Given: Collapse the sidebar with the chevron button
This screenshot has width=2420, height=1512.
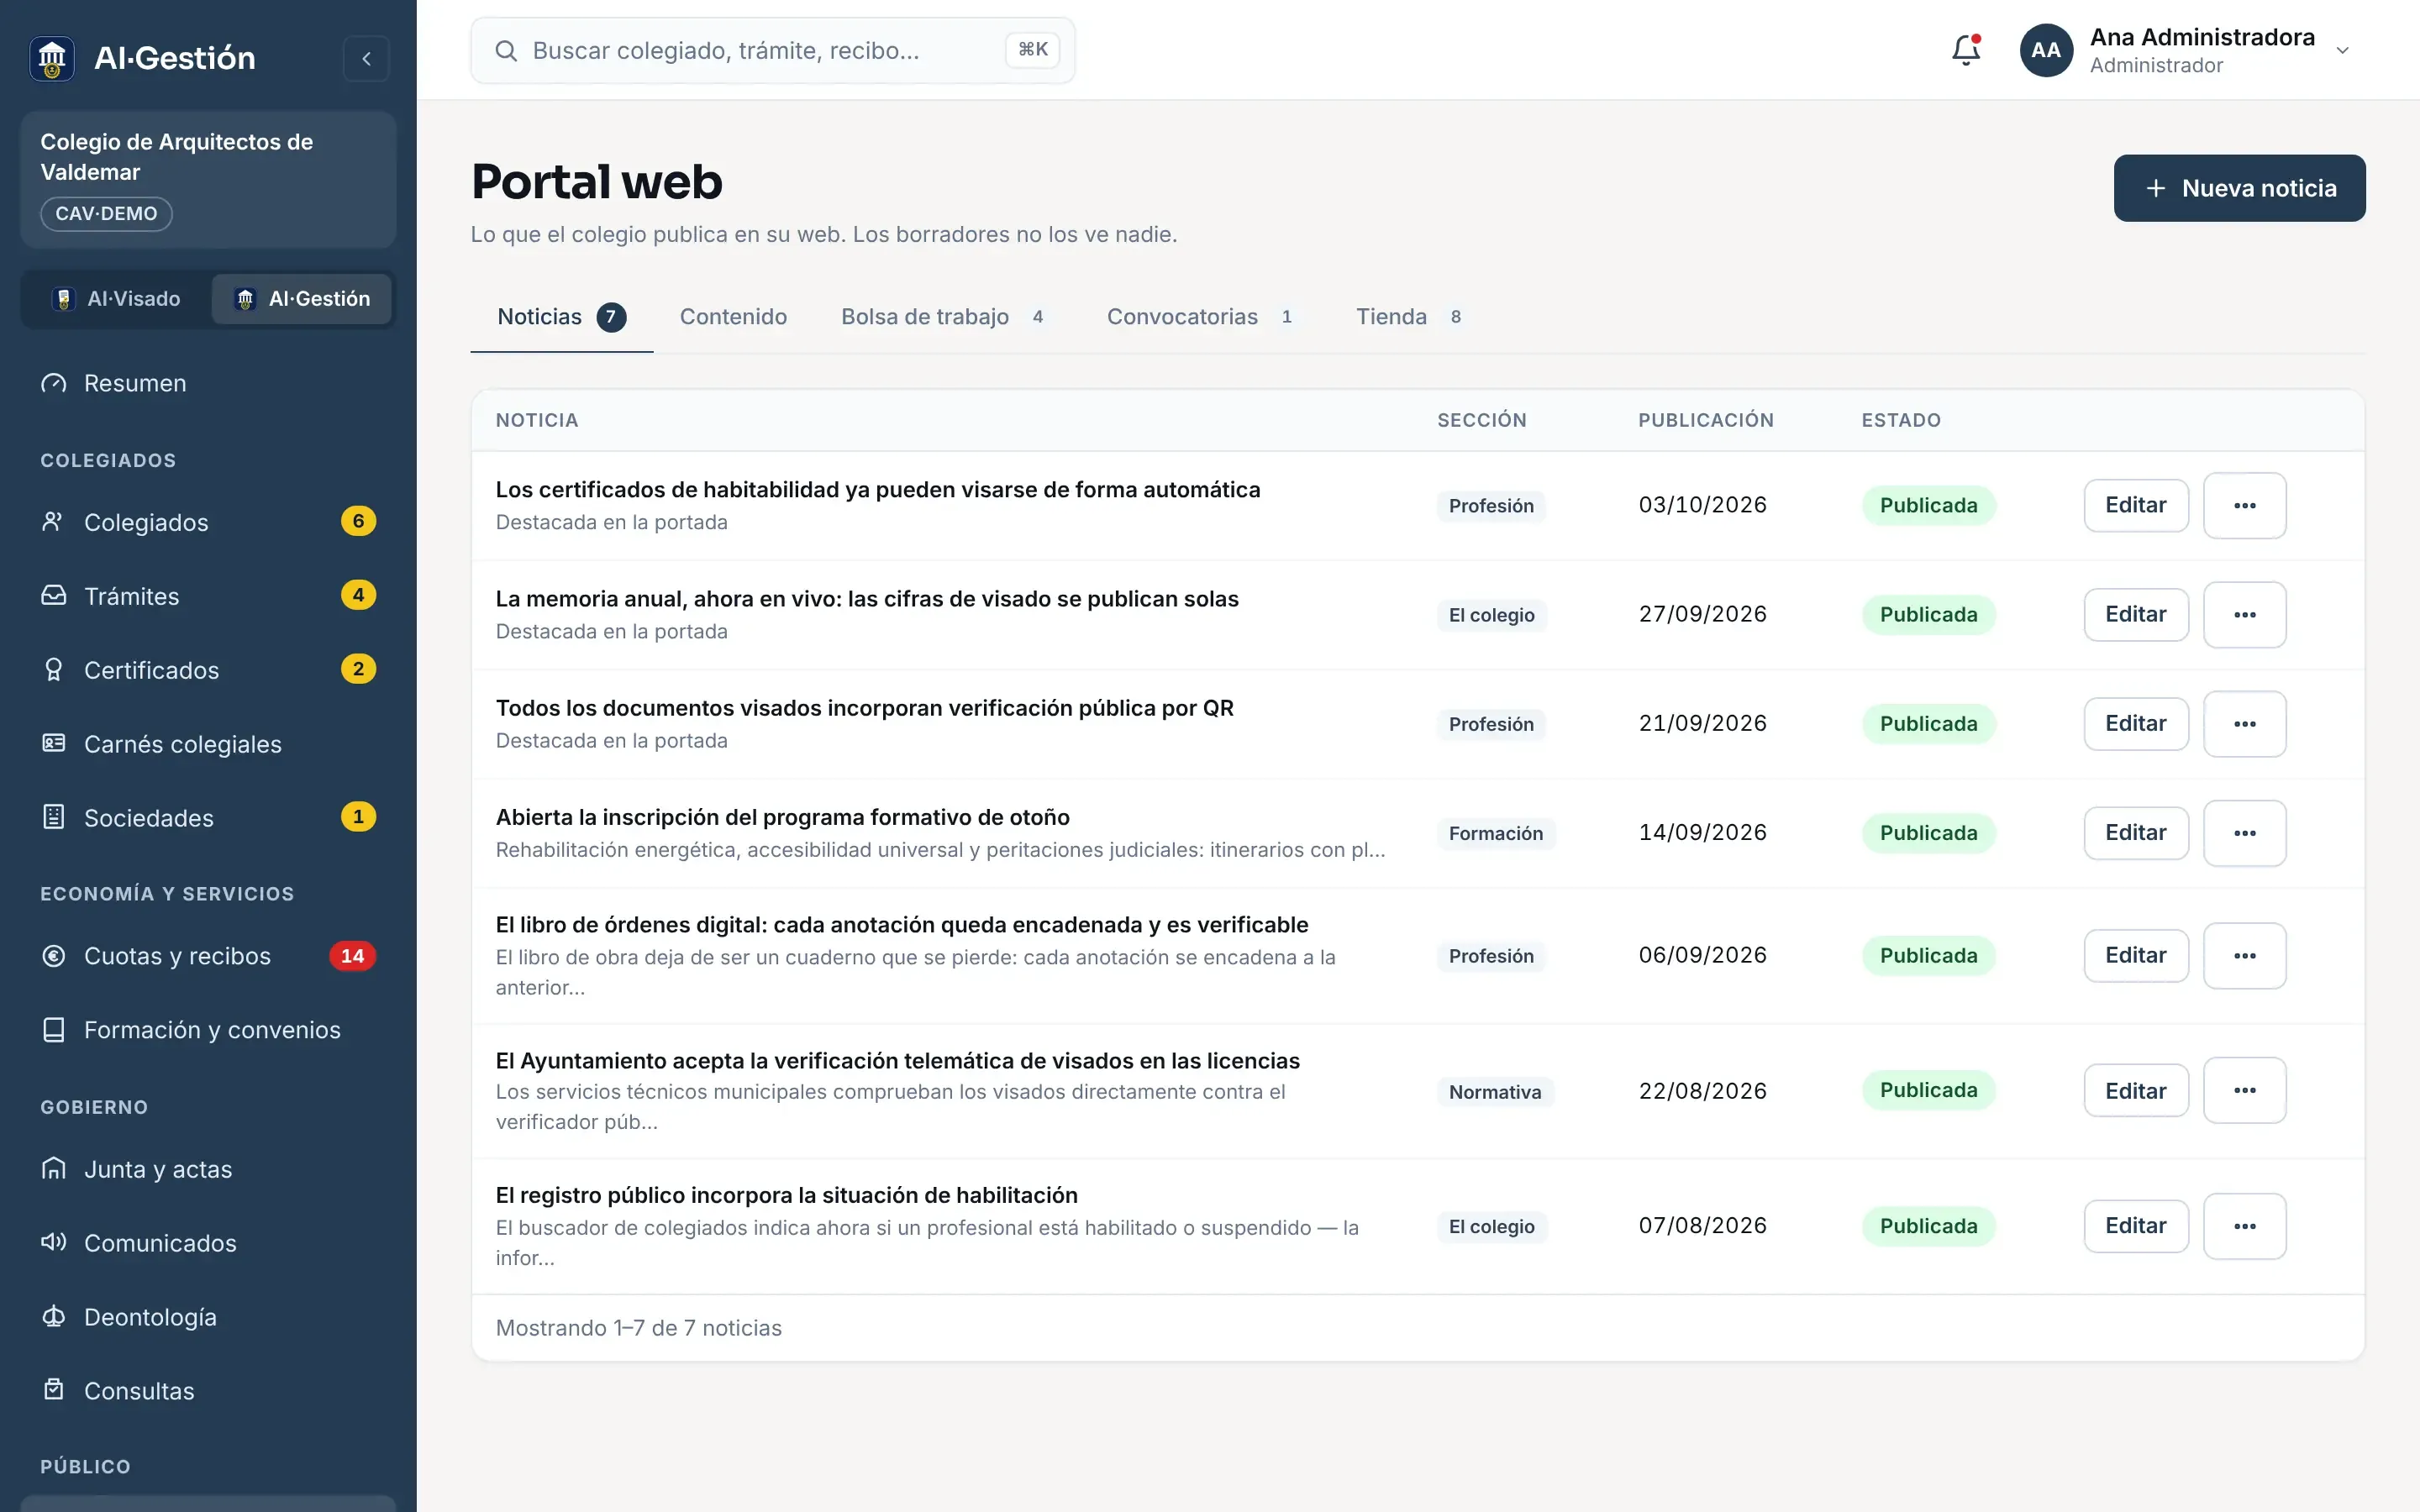Looking at the screenshot, I should [x=366, y=58].
